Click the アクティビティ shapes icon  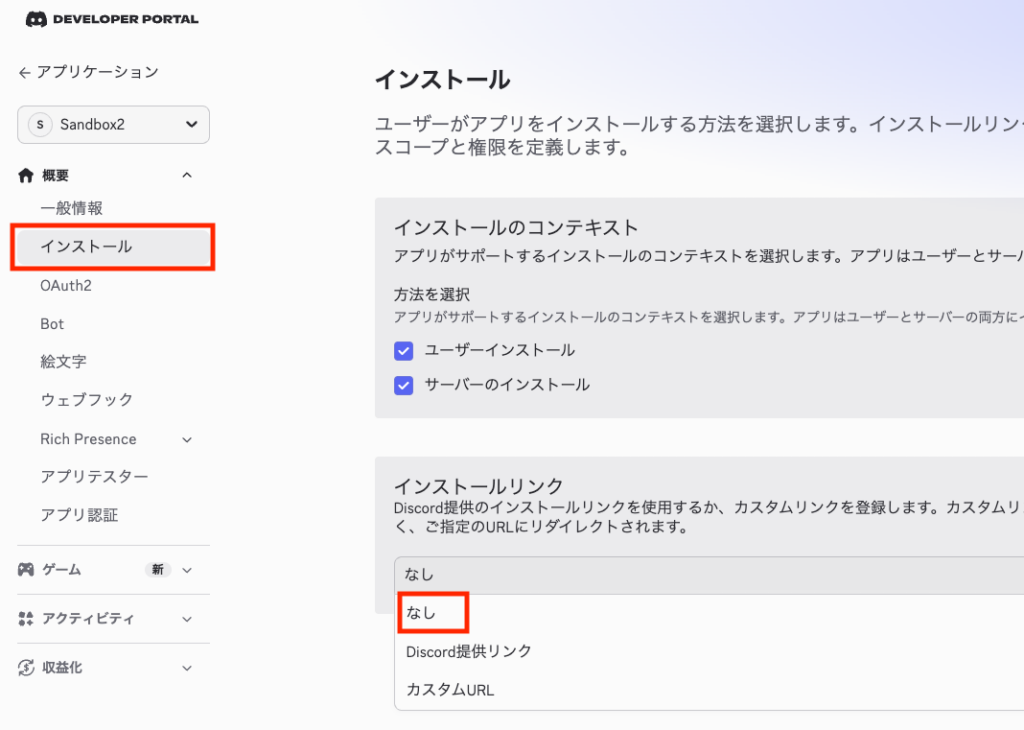pyautogui.click(x=26, y=619)
